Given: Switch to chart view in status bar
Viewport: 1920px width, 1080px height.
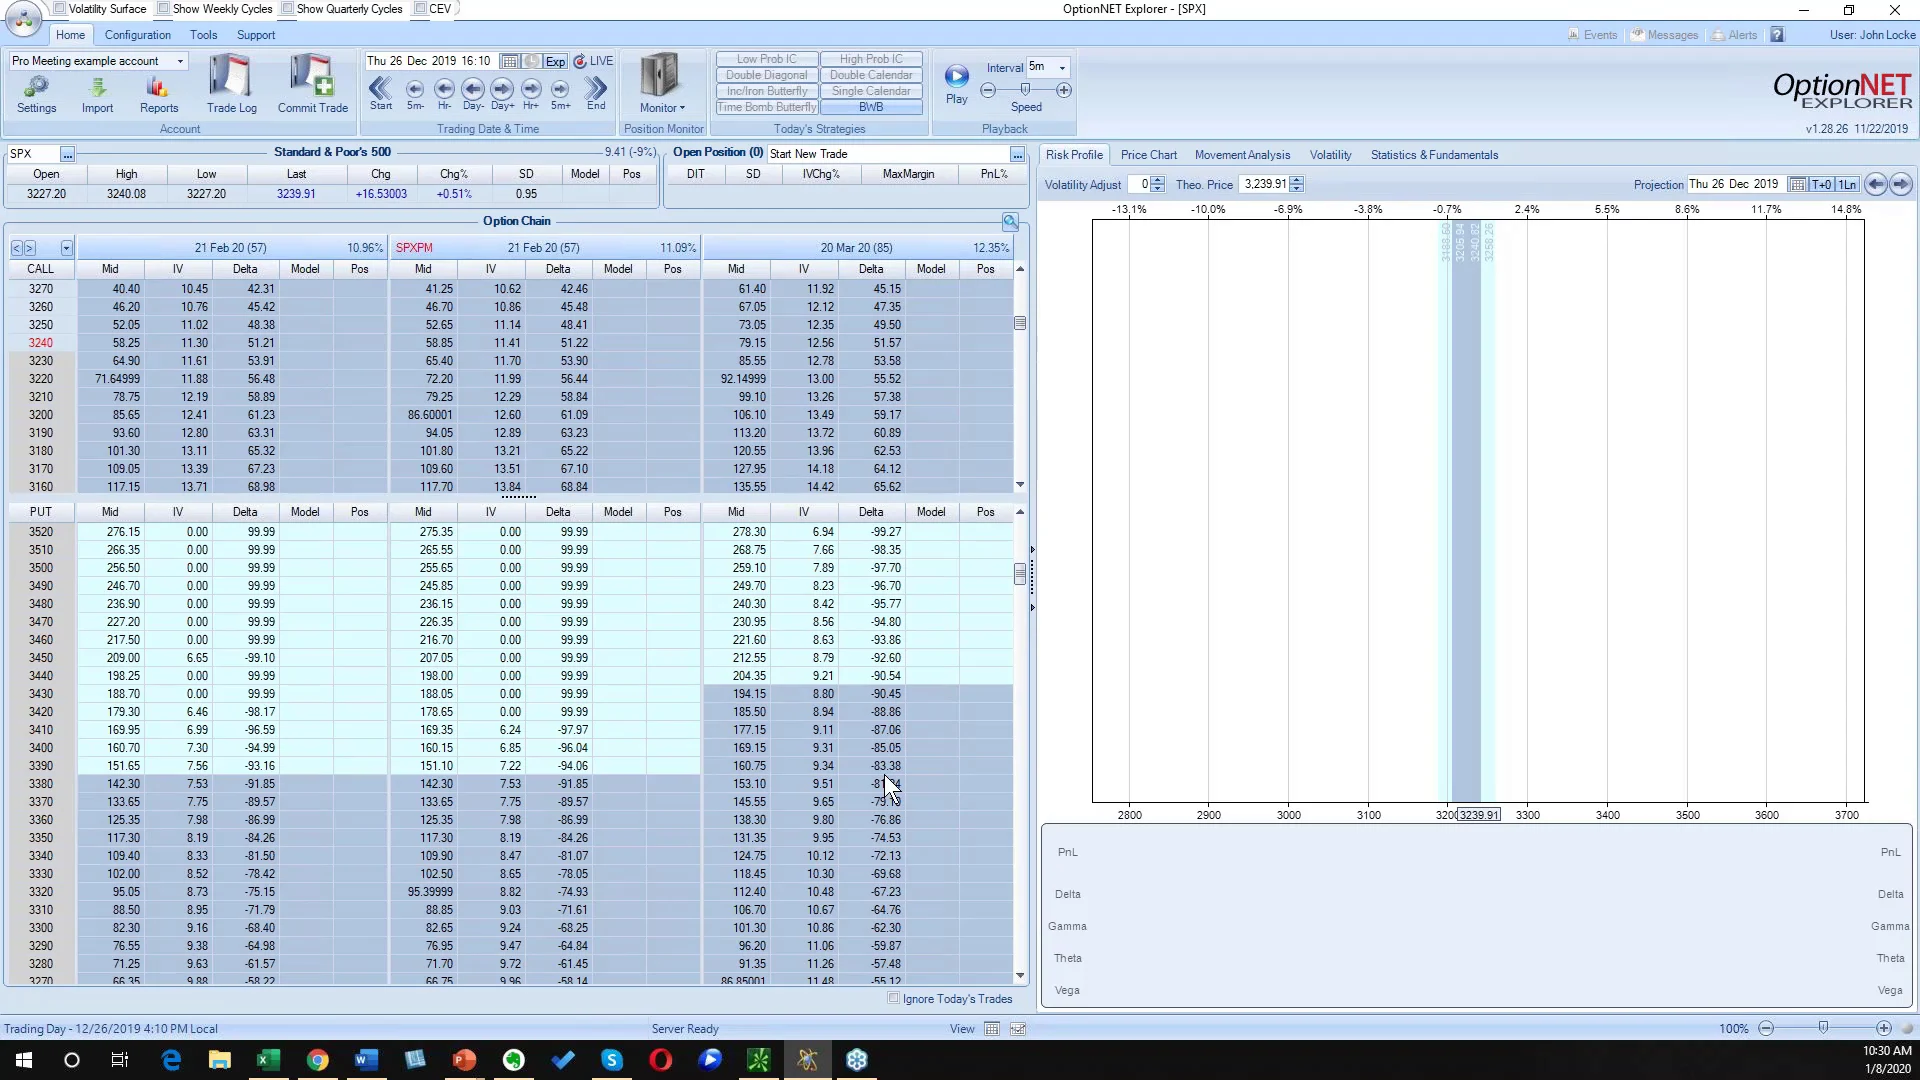Looking at the screenshot, I should [x=1018, y=1029].
